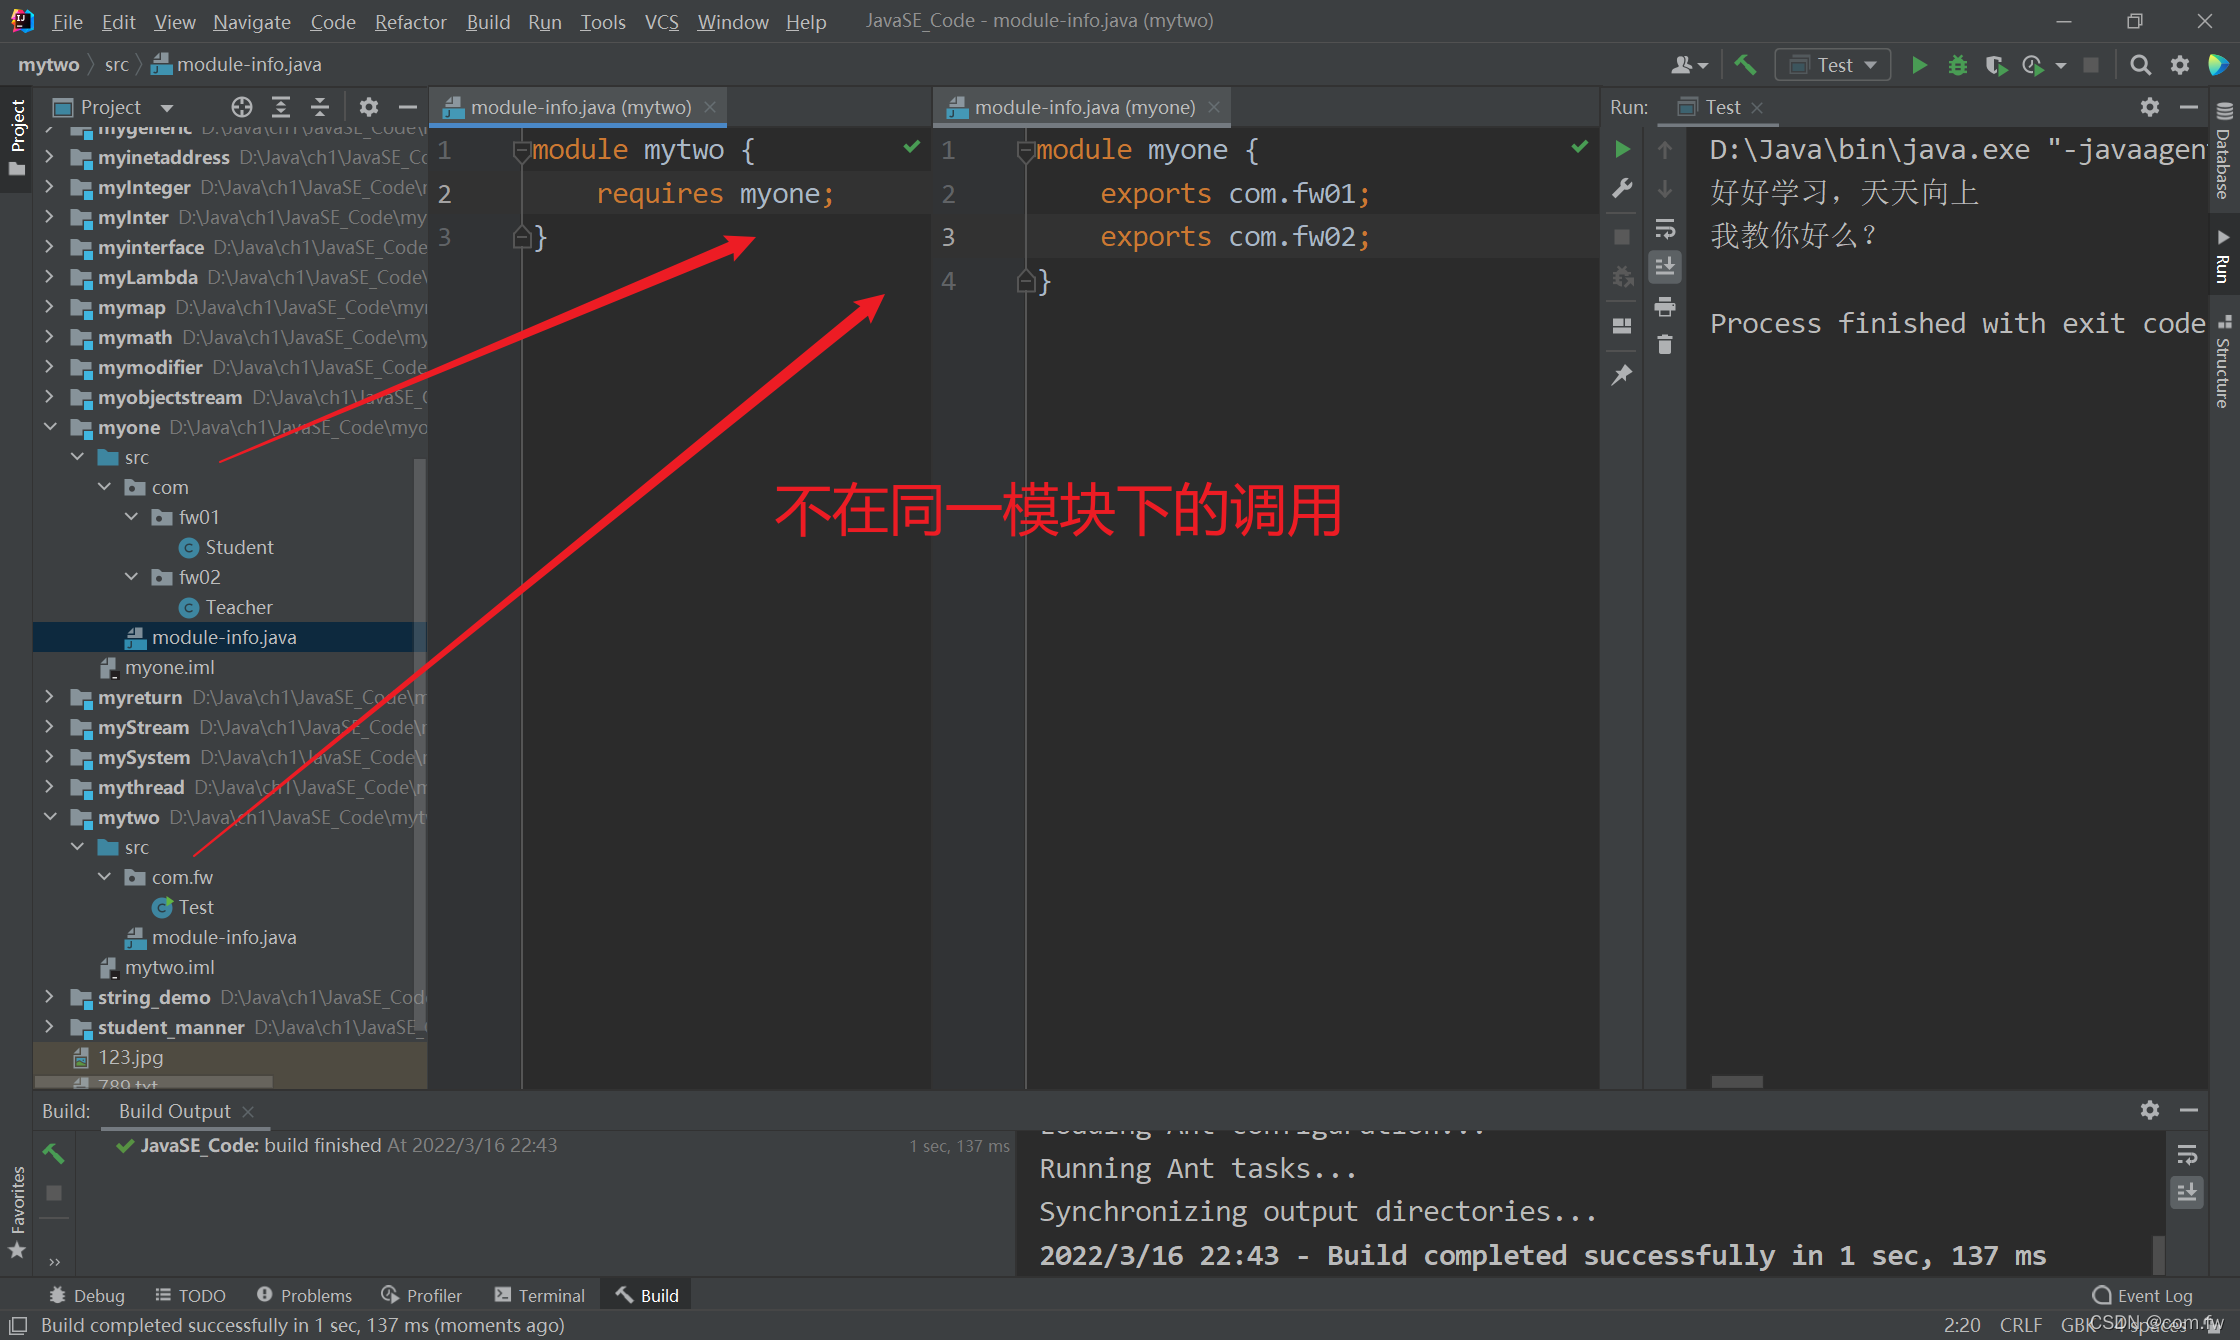Toggle scroll to end in Run console

[x=1665, y=267]
